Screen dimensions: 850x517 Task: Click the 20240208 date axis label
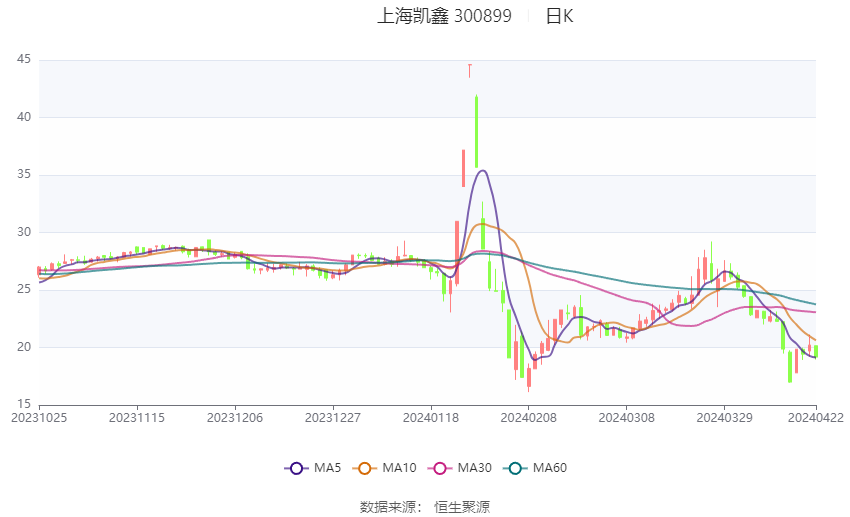point(529,417)
